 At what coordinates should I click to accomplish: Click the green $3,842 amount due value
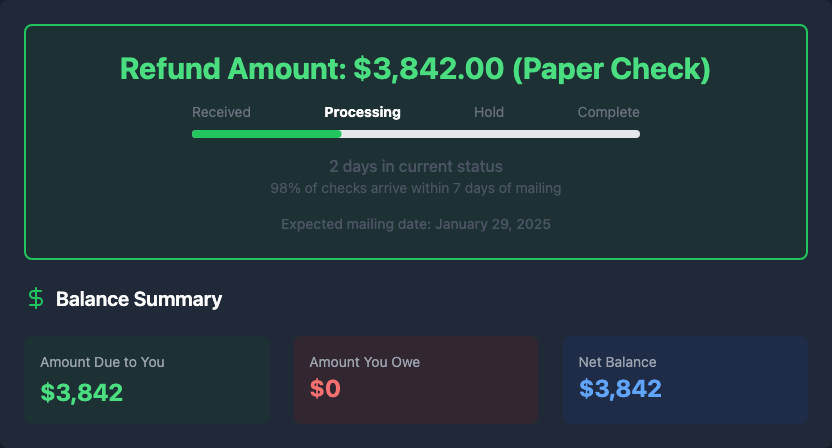[x=82, y=391]
